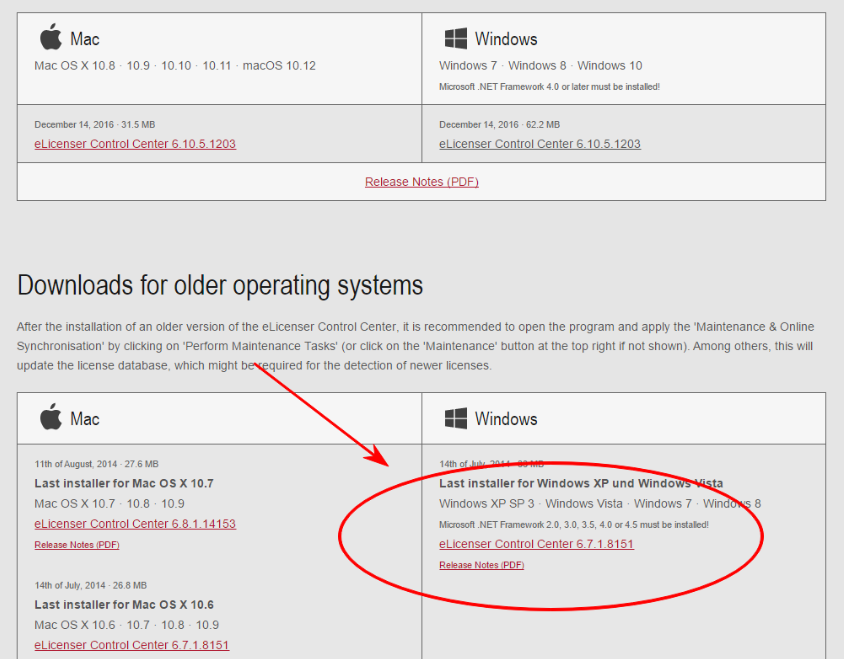
Task: Click 'December 14, 2016 · 31.5 MB' text
Action: 95,125
